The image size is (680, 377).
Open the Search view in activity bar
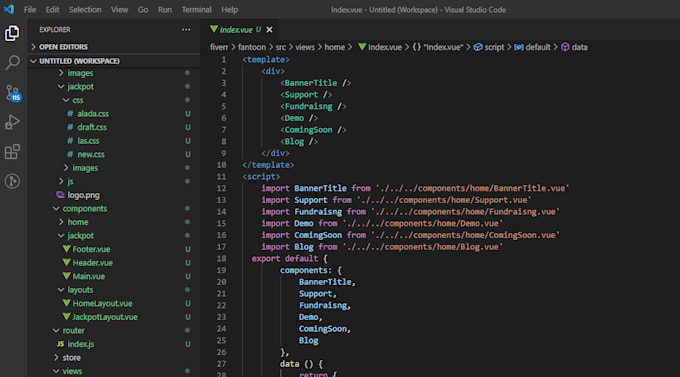[x=12, y=62]
